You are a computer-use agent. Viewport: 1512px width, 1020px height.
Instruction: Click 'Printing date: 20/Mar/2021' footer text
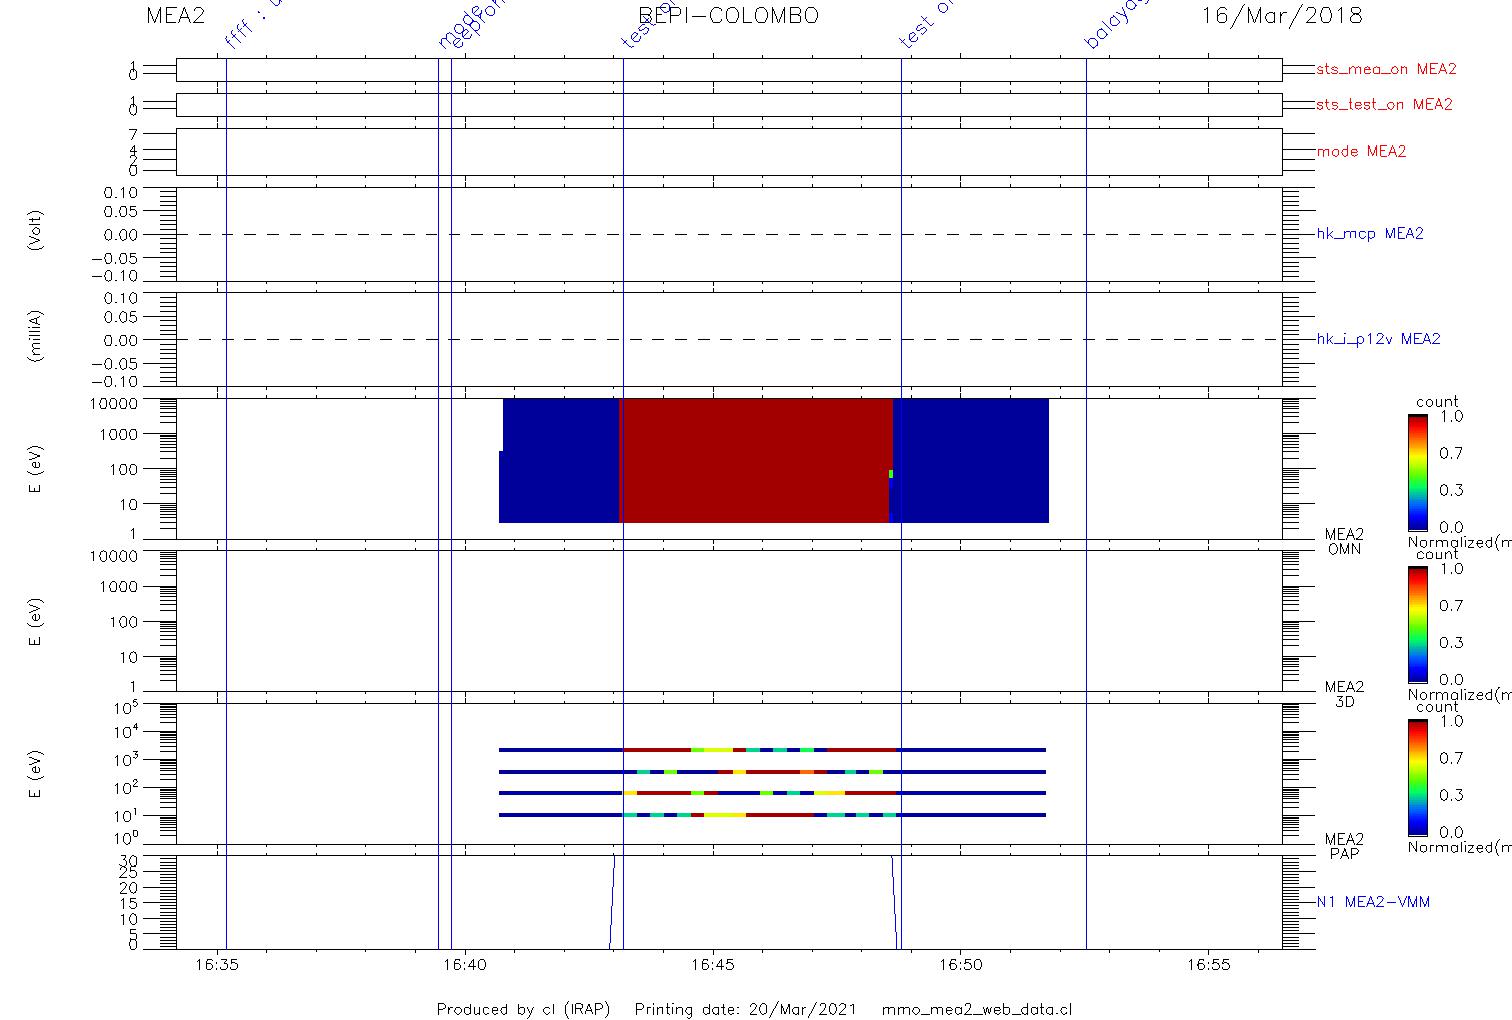pyautogui.click(x=745, y=1009)
